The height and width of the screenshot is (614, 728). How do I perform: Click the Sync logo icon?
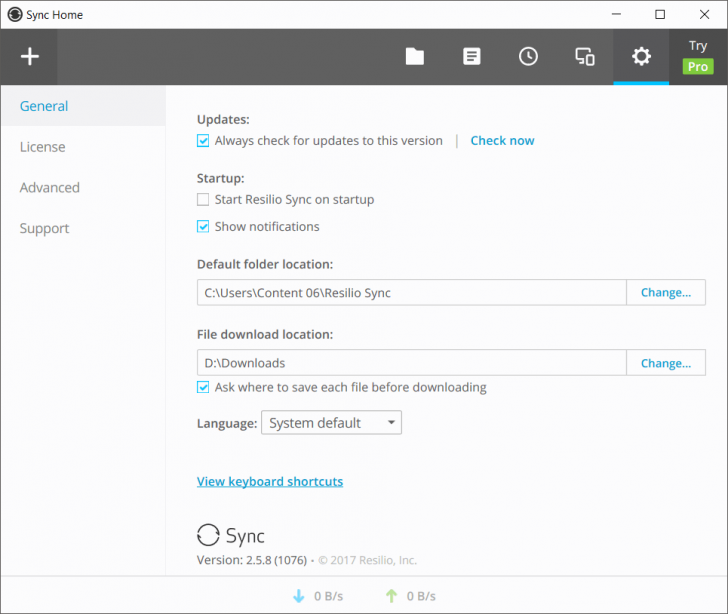pyautogui.click(x=208, y=535)
